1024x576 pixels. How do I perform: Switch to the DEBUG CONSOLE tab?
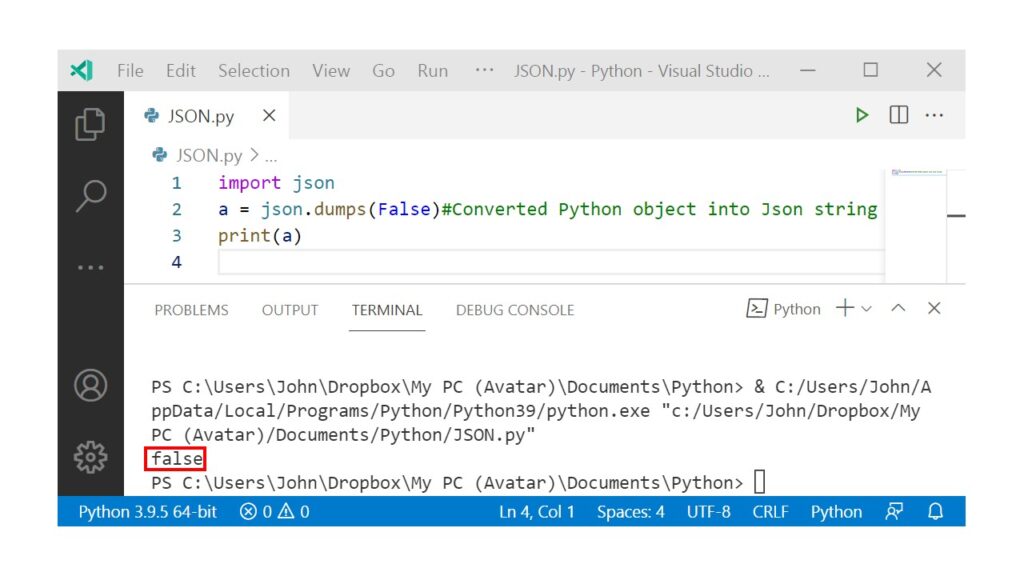tap(515, 310)
